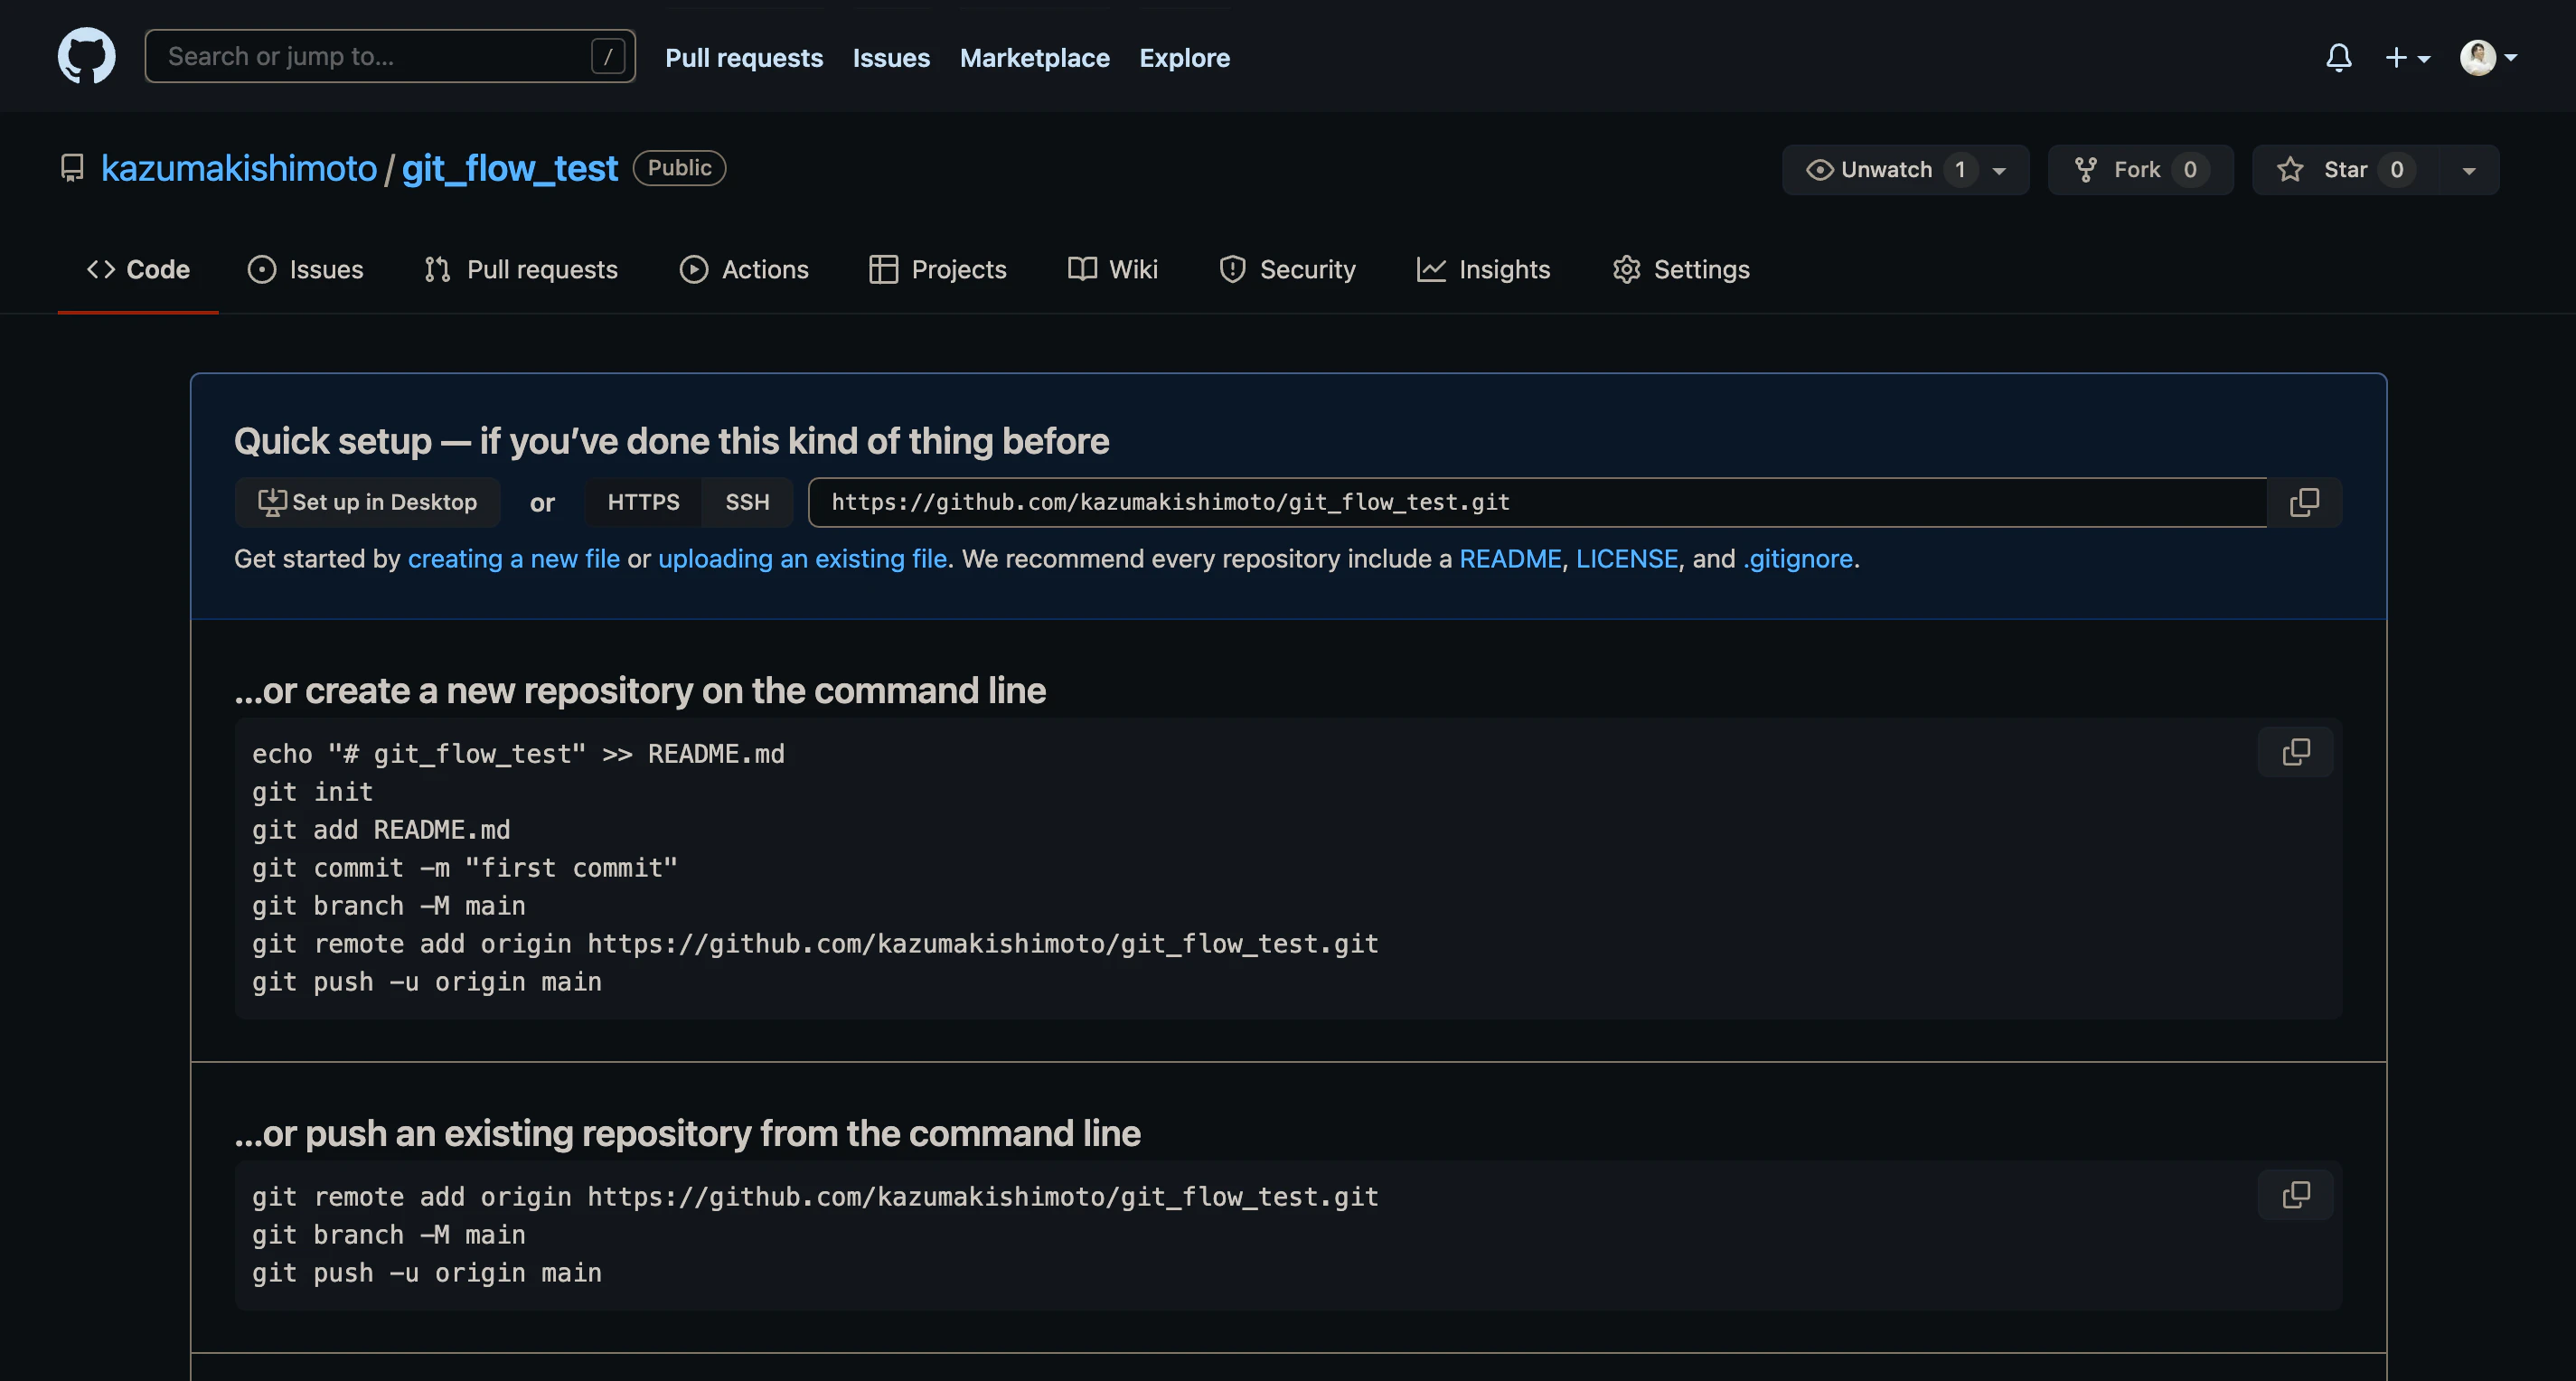Fork the git_flow_test repository
2576x1381 pixels.
pos(2140,170)
